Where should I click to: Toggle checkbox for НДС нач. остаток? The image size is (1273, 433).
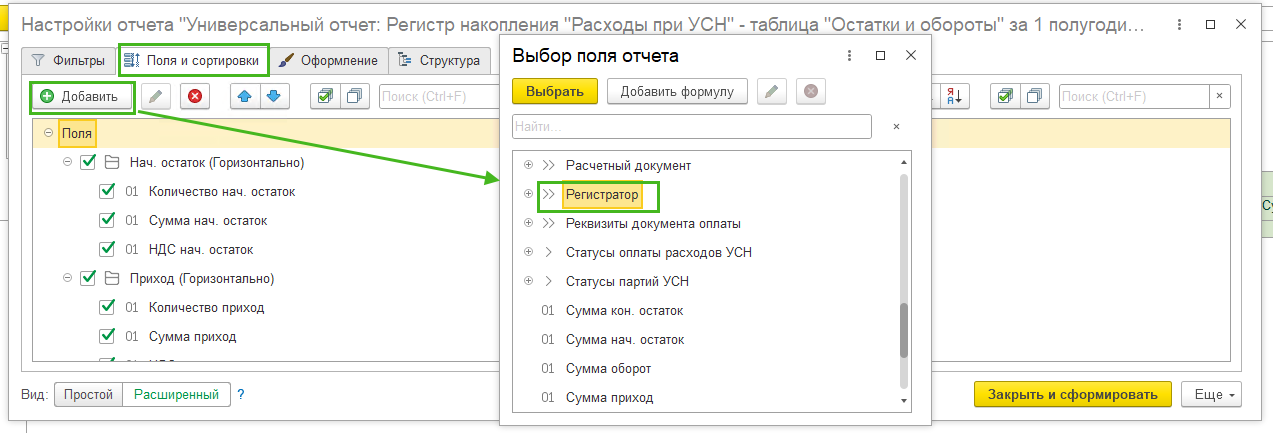pyautogui.click(x=107, y=249)
